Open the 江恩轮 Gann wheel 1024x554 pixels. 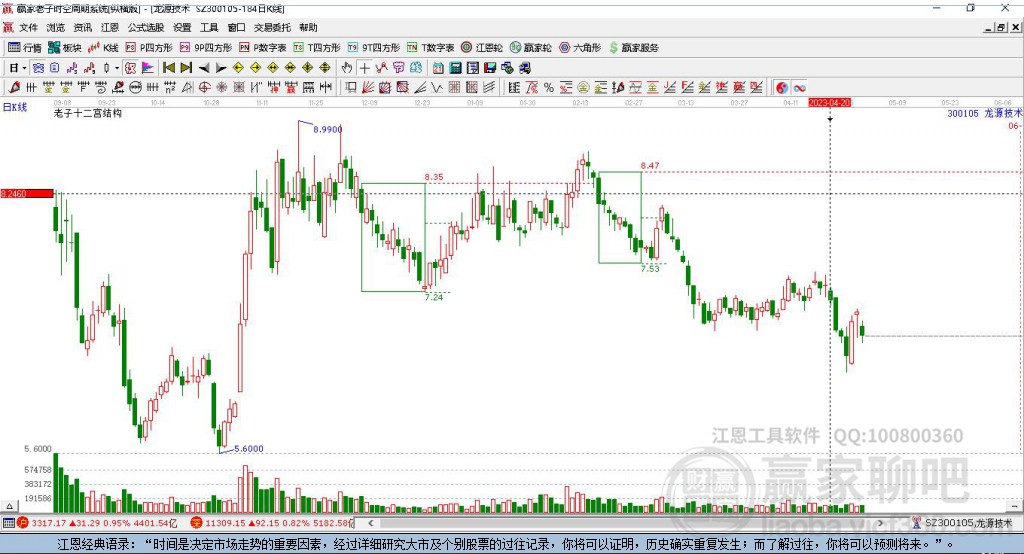(x=482, y=48)
